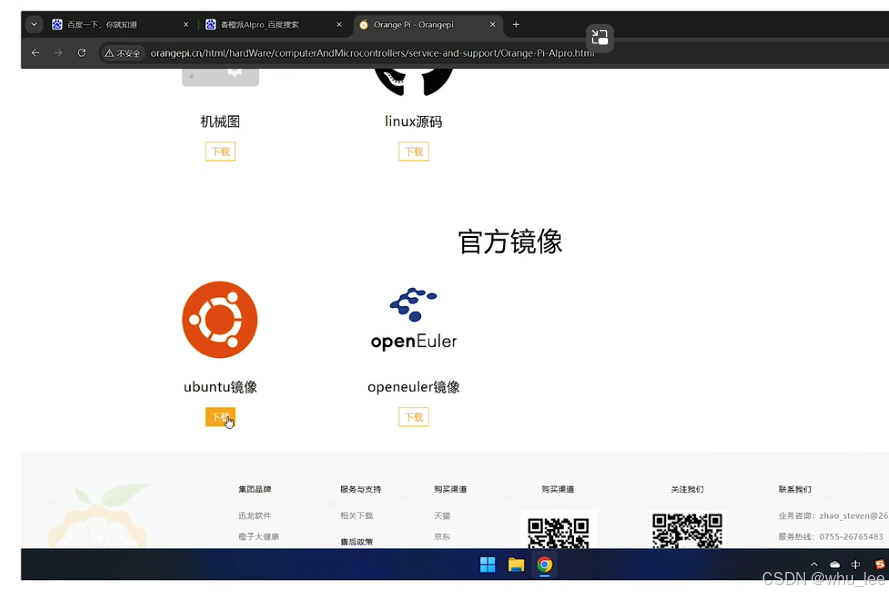Click the cloud icon in system tray
This screenshot has width=889, height=594.
tap(835, 565)
